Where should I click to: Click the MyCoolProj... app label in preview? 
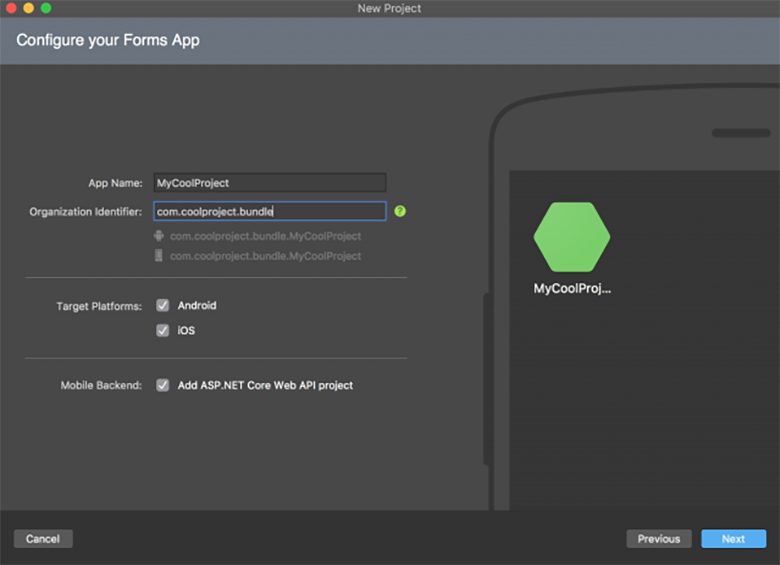coord(572,288)
